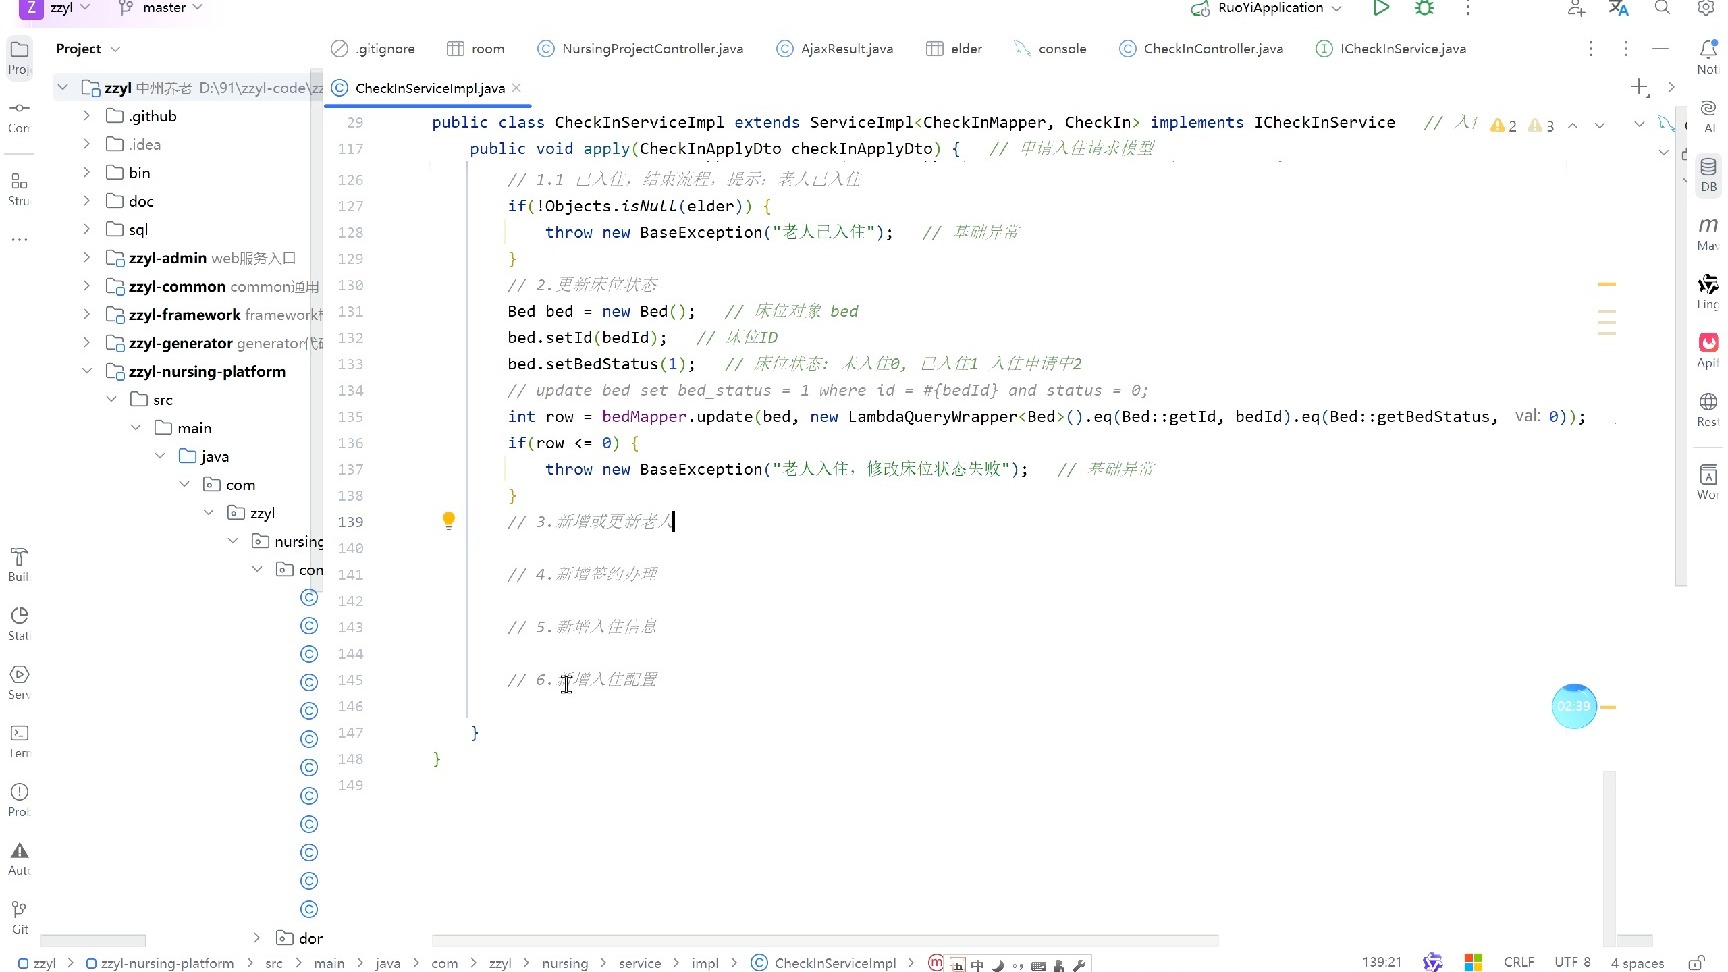Click the translate icon in title bar
This screenshot has height=972, width=1728.
pyautogui.click(x=1619, y=8)
